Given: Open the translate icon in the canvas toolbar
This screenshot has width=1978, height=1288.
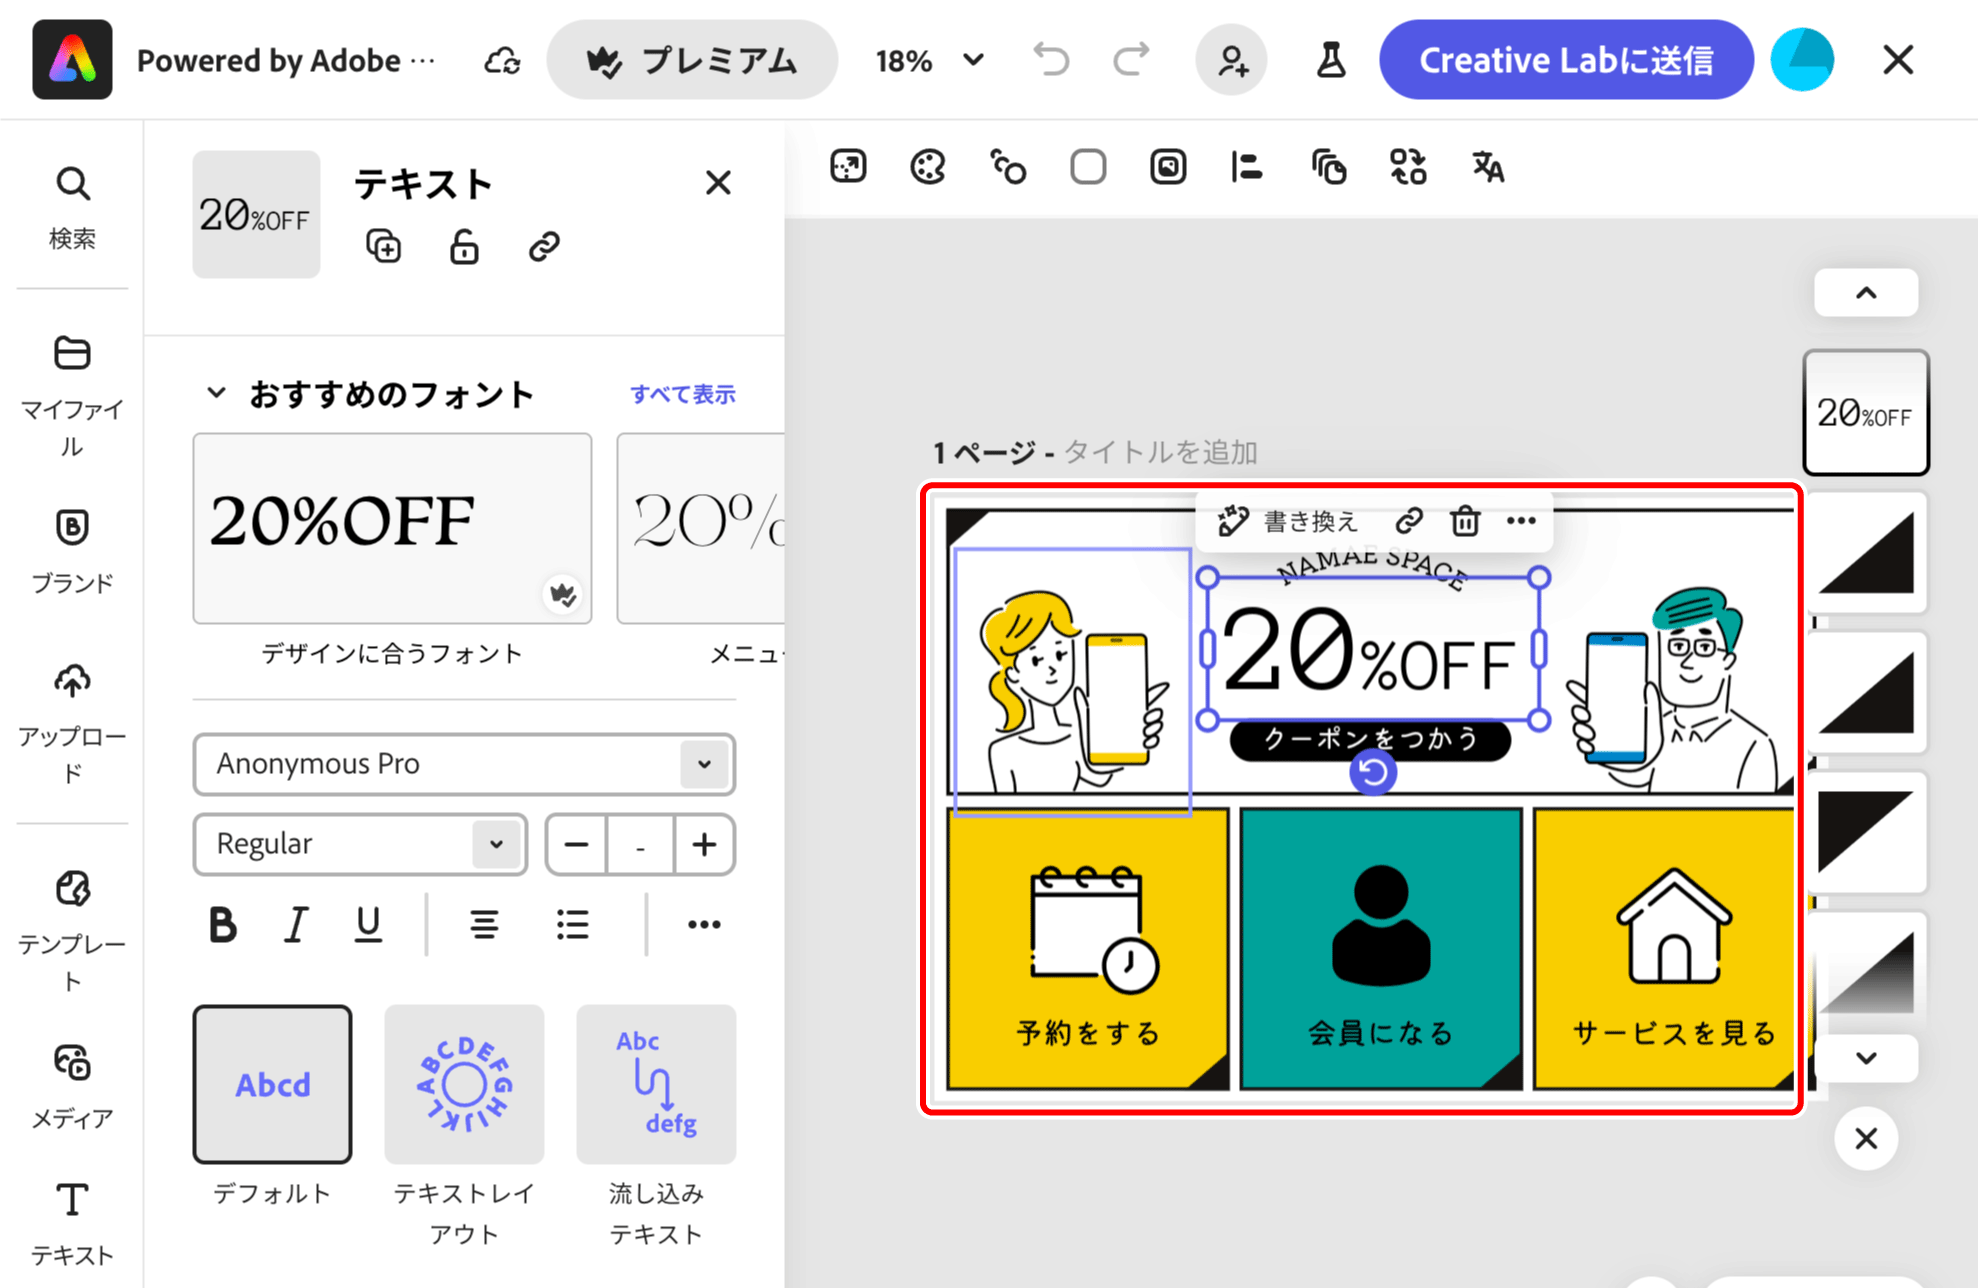Looking at the screenshot, I should tap(1486, 168).
